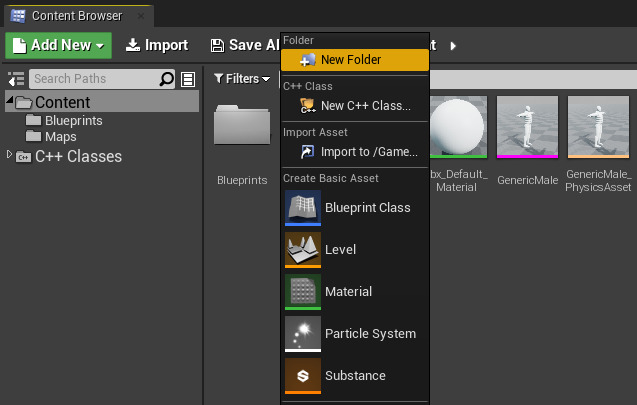Create a new Level asset
This screenshot has height=405, width=637.
pos(355,249)
